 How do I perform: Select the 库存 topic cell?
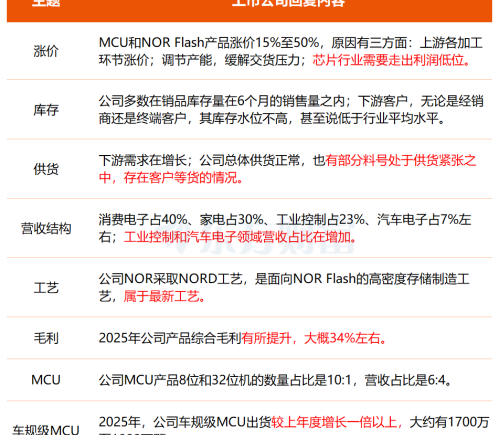tap(46, 110)
